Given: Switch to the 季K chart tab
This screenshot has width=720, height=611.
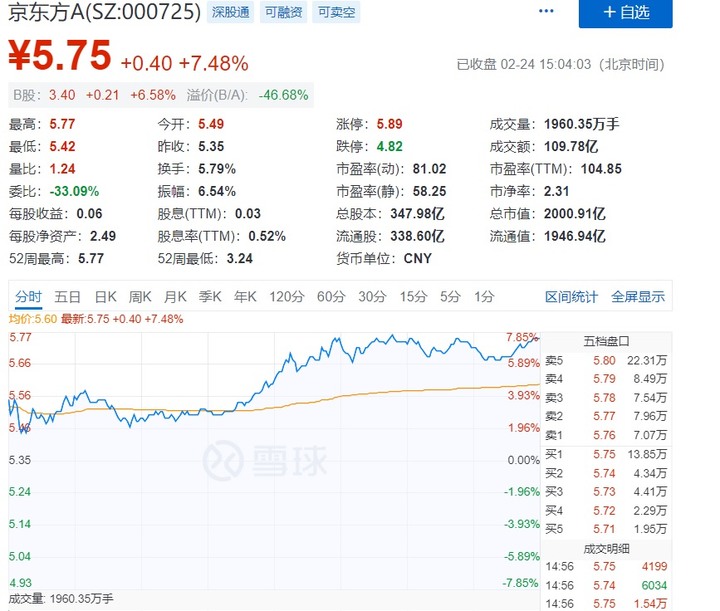Looking at the screenshot, I should click(x=210, y=297).
